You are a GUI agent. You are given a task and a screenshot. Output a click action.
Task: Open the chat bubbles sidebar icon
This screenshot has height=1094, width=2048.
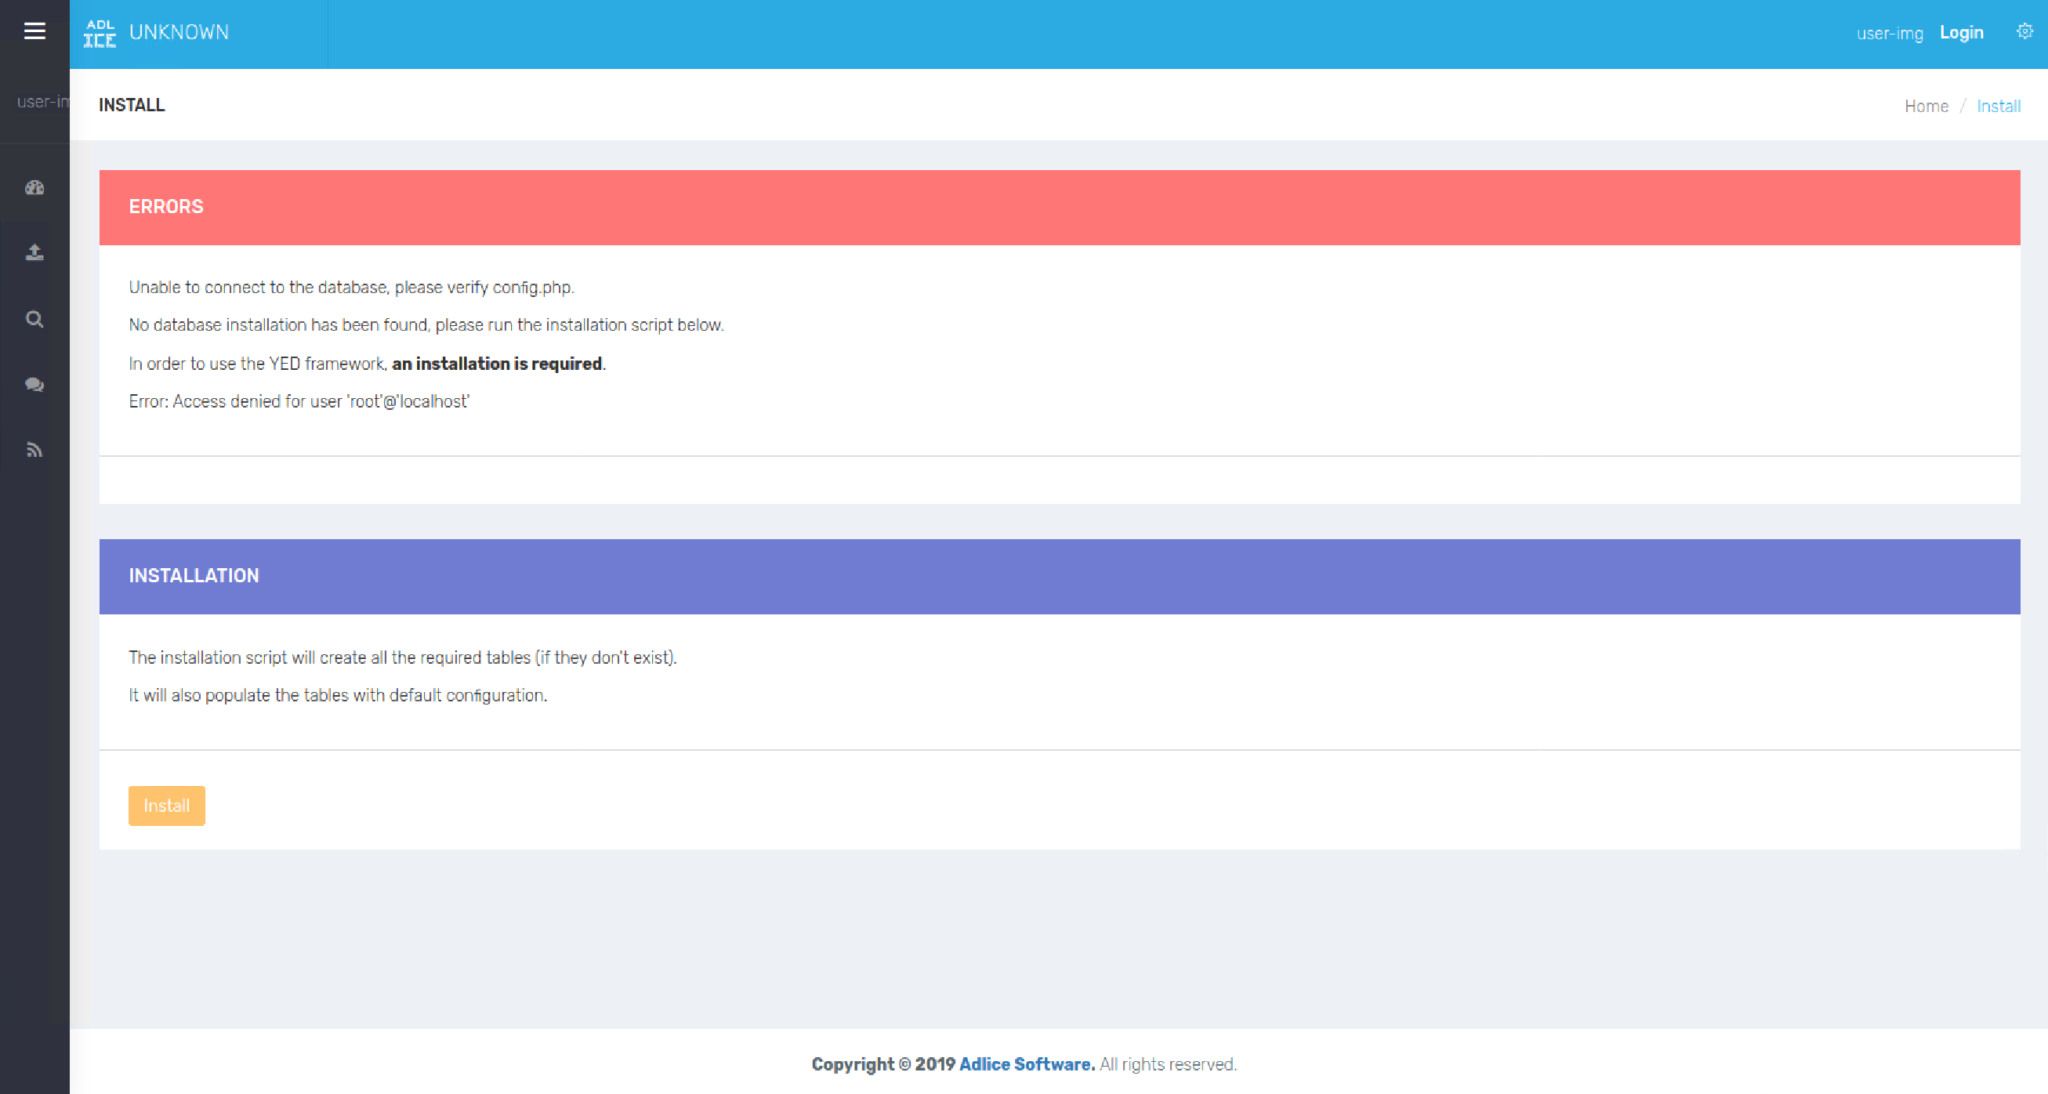34,385
